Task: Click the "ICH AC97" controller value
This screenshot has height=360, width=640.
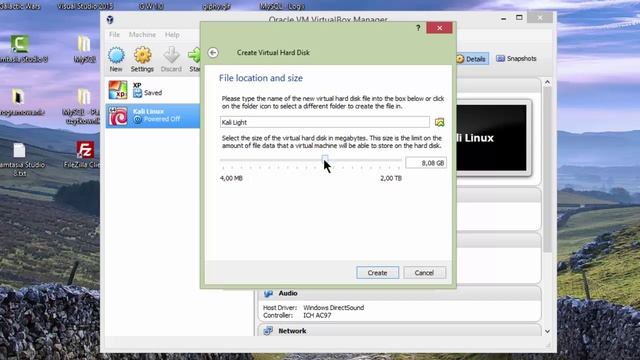Action: [x=317, y=316]
